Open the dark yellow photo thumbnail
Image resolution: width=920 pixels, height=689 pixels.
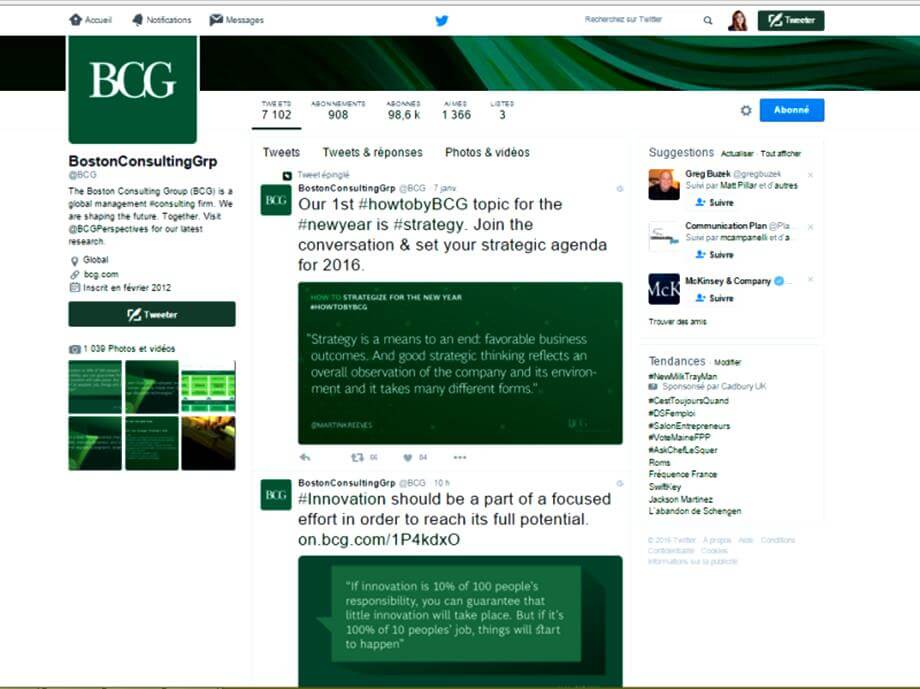click(208, 443)
